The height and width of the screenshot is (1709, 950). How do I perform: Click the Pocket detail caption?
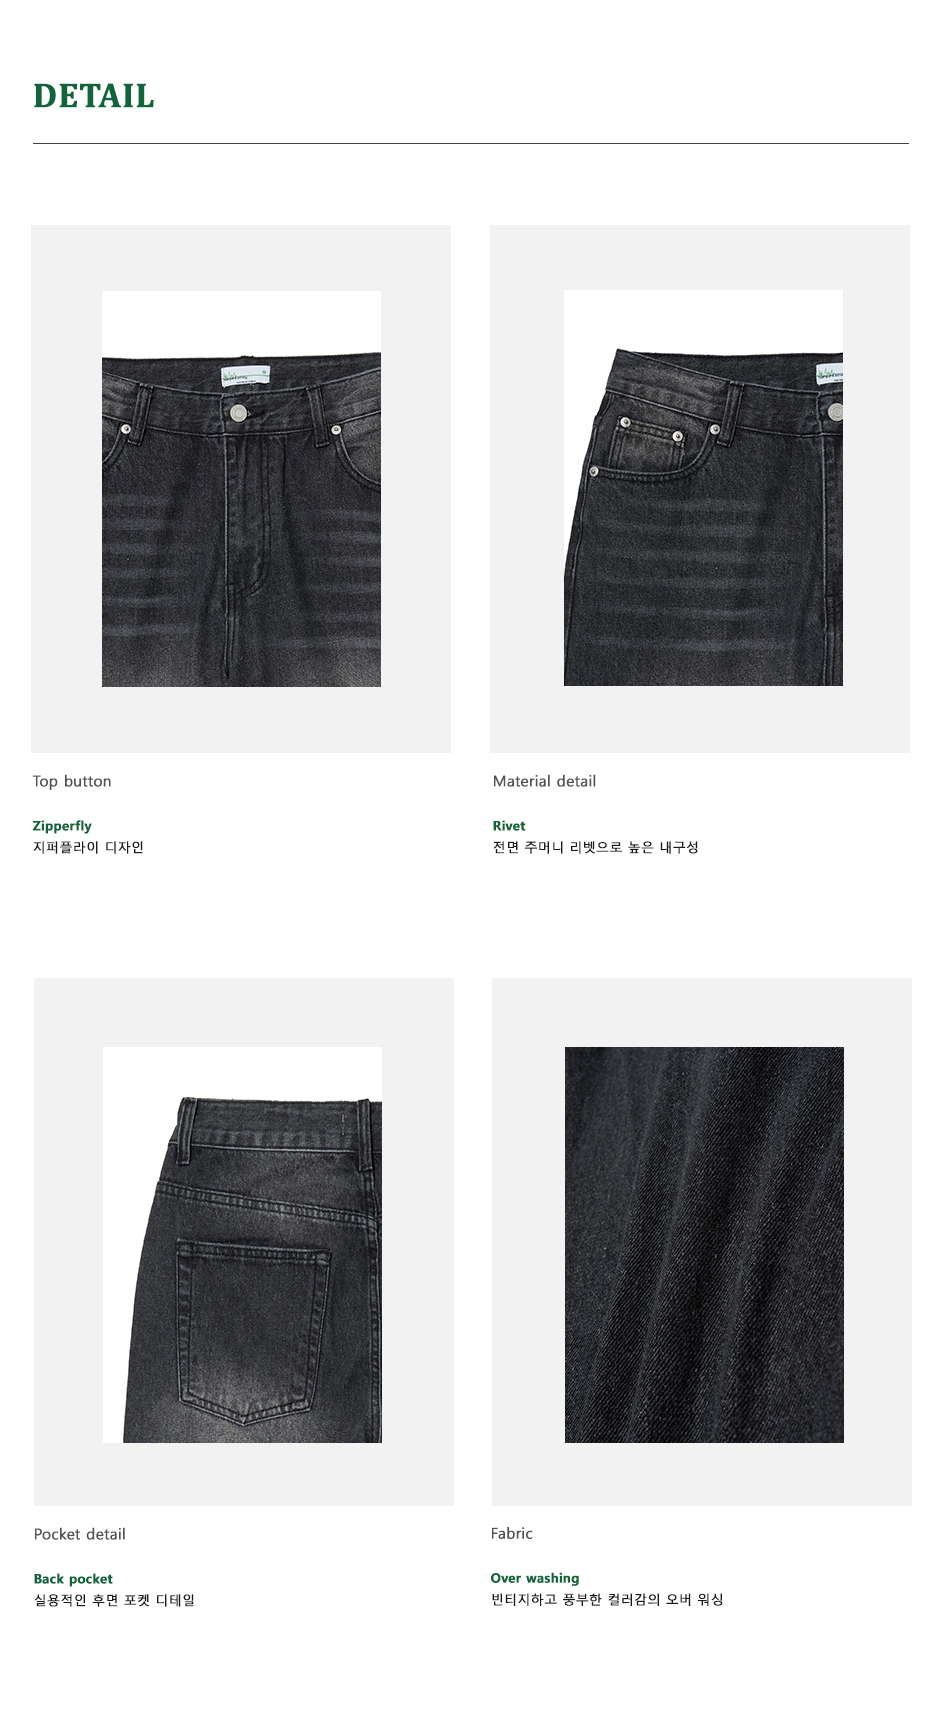point(80,1534)
